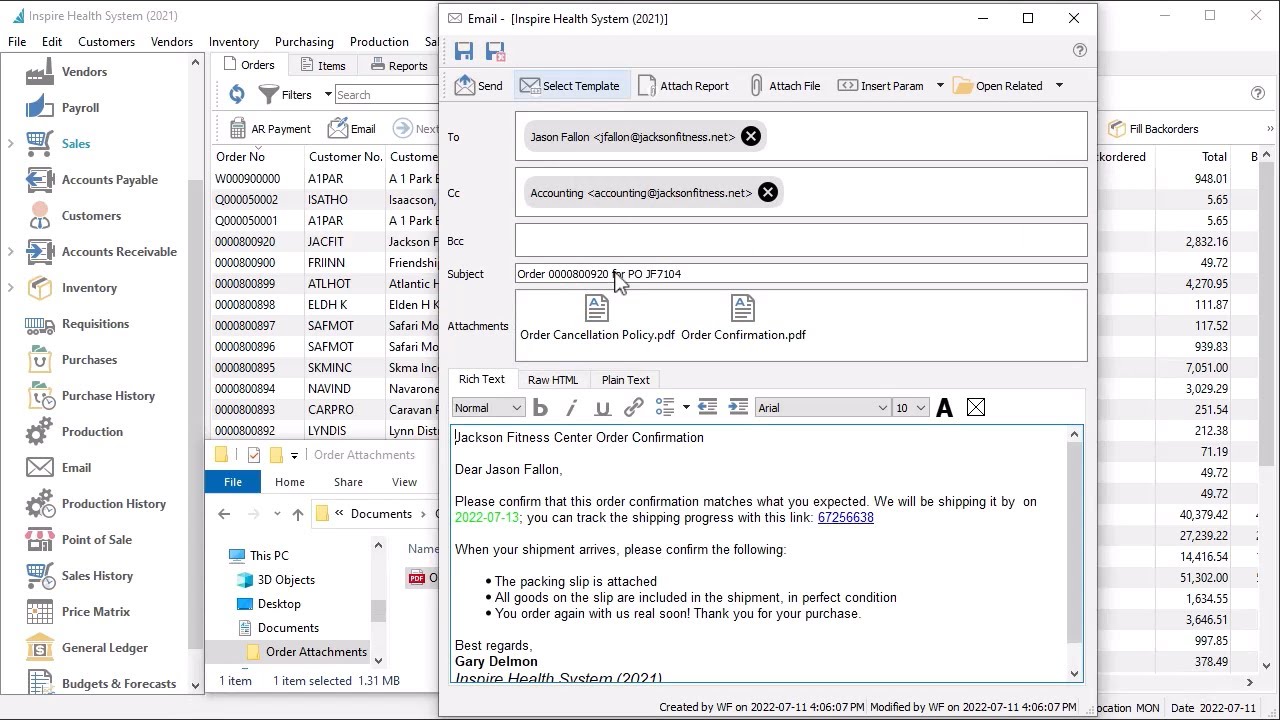Expand the Inventory sidebar node
The height and width of the screenshot is (720, 1280).
pos(11,288)
